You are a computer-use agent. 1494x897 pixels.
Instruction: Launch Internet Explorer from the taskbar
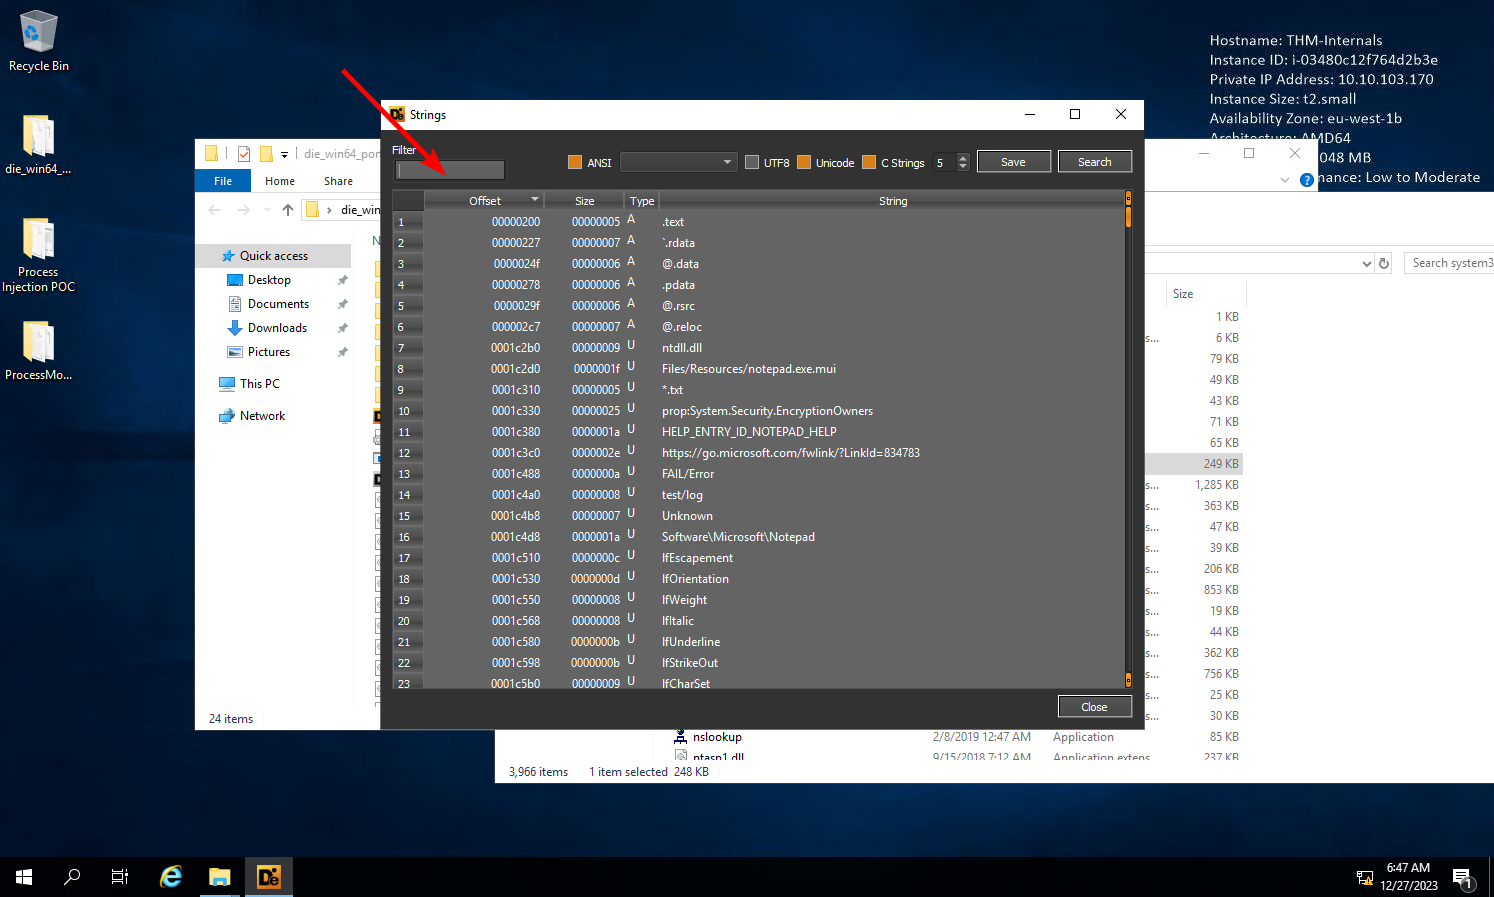click(171, 877)
